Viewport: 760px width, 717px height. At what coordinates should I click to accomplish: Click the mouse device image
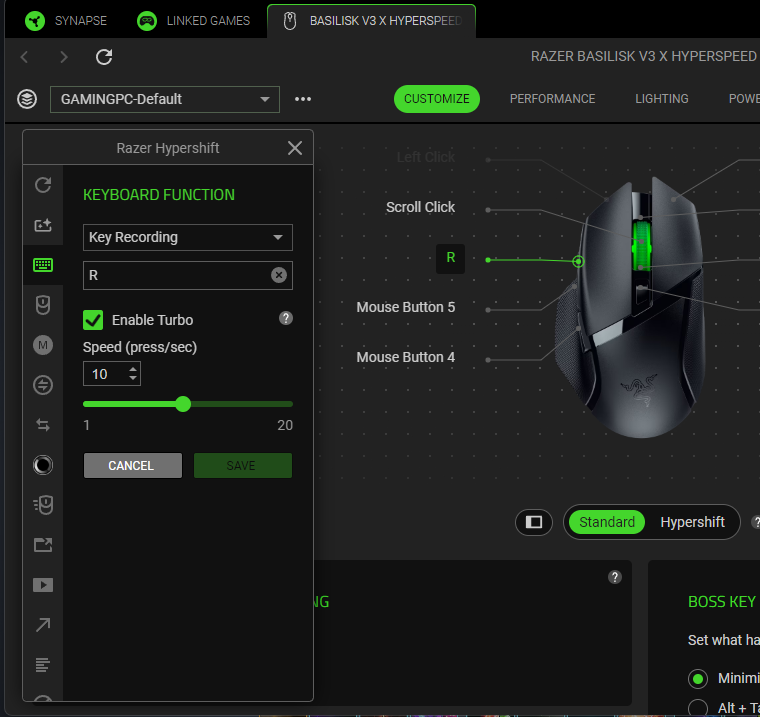point(630,308)
